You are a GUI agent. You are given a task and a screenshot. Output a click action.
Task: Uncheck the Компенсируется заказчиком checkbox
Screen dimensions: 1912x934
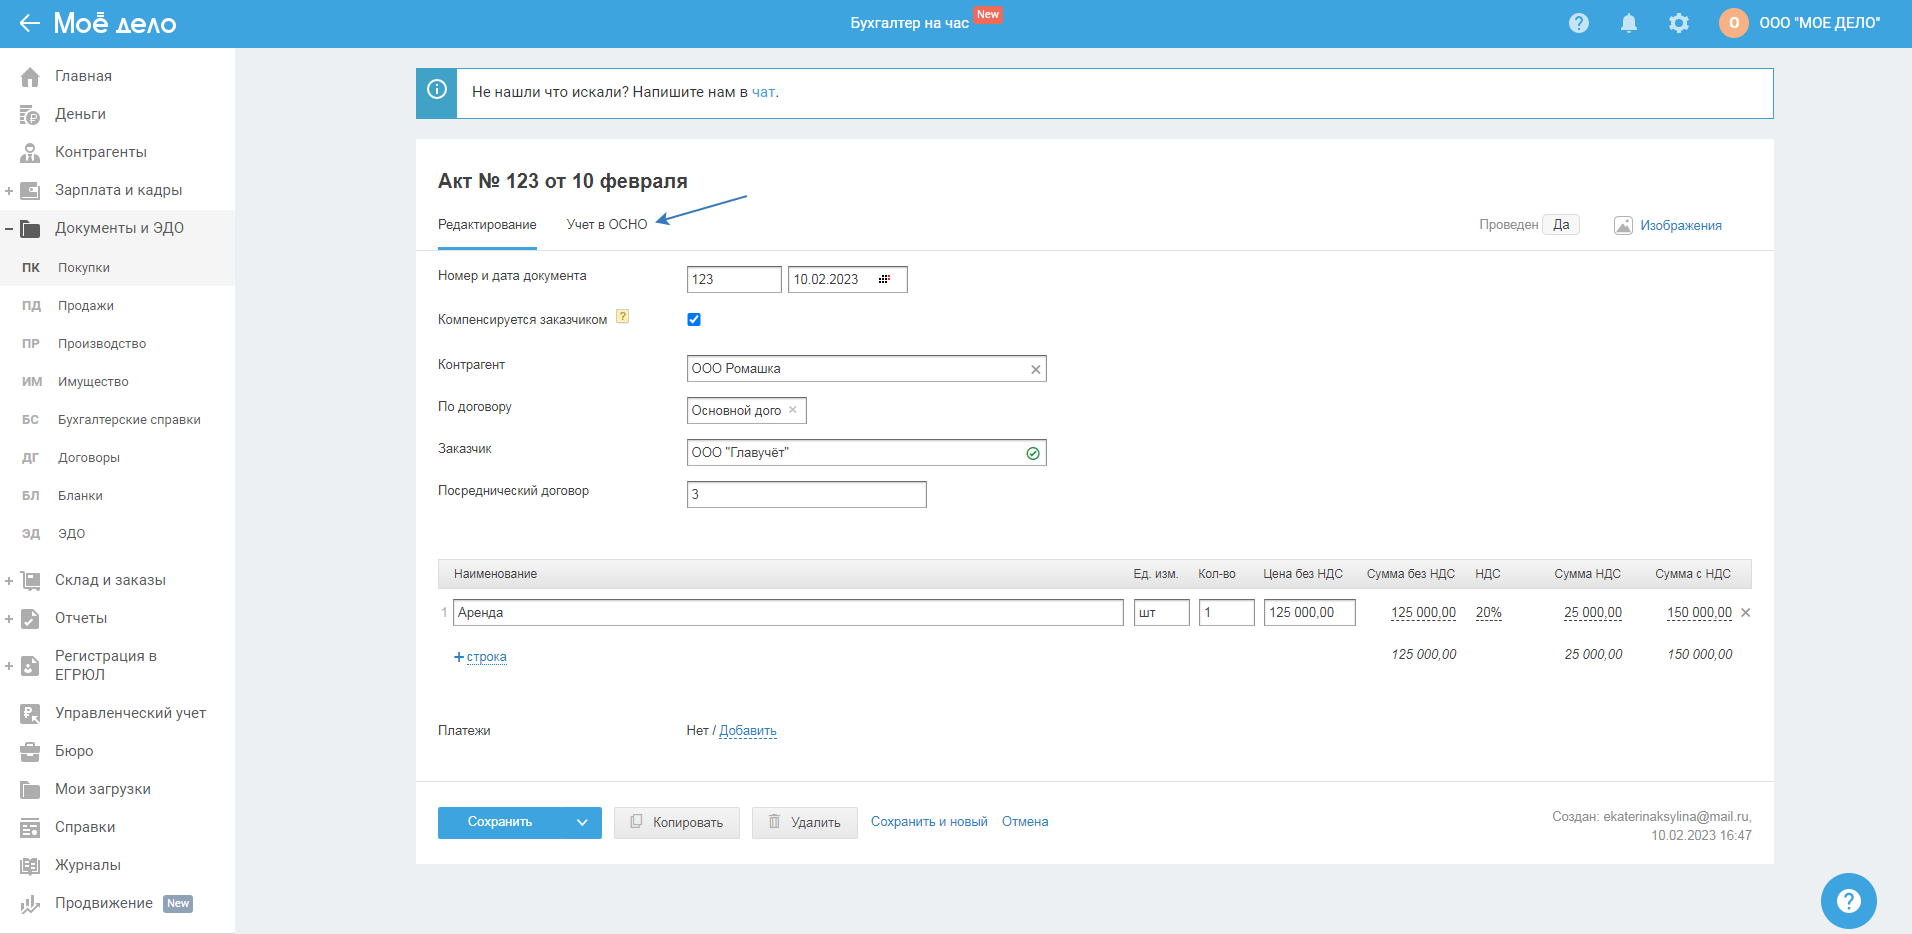pyautogui.click(x=694, y=320)
